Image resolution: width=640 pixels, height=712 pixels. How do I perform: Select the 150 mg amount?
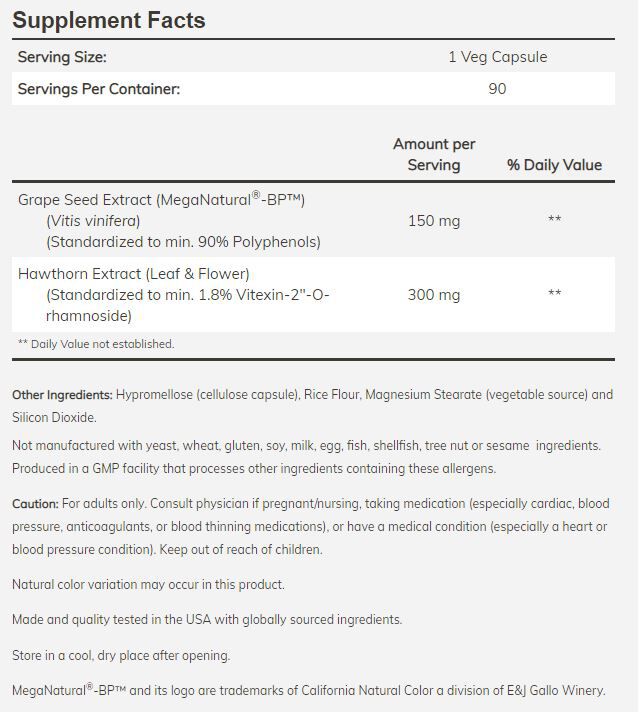pyautogui.click(x=434, y=221)
